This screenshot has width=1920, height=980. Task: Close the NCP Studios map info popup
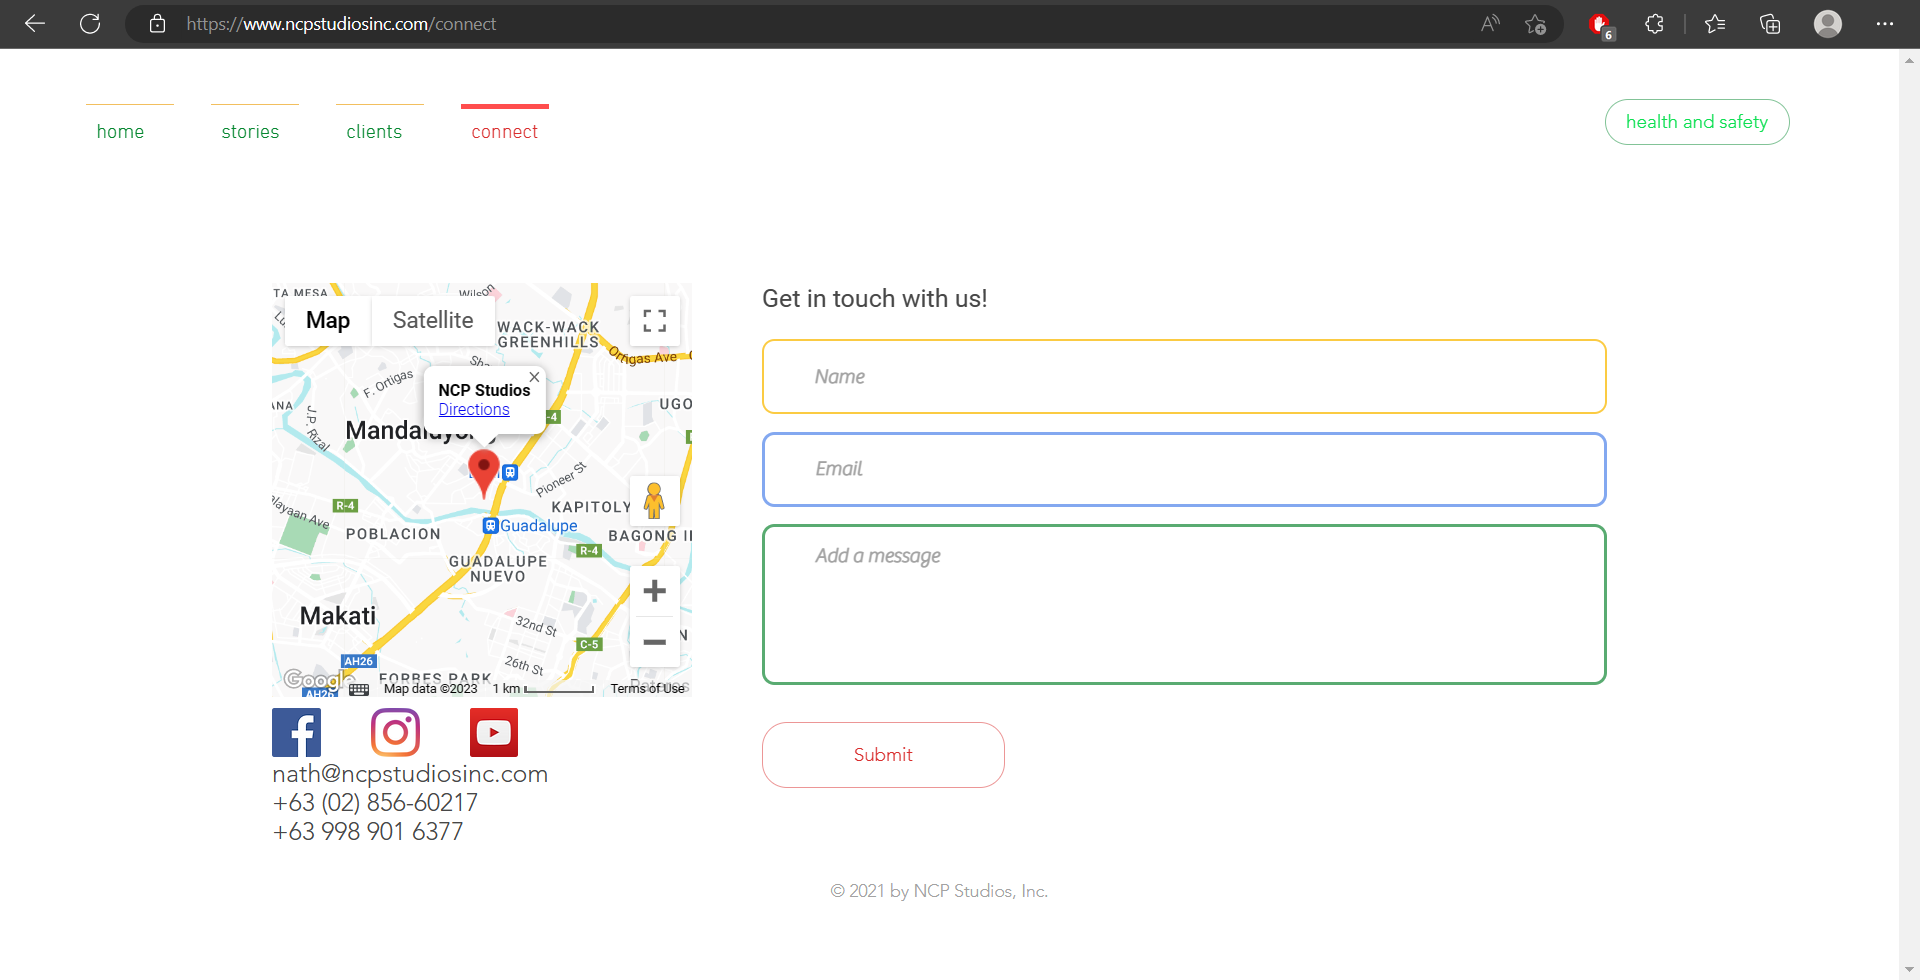[534, 377]
